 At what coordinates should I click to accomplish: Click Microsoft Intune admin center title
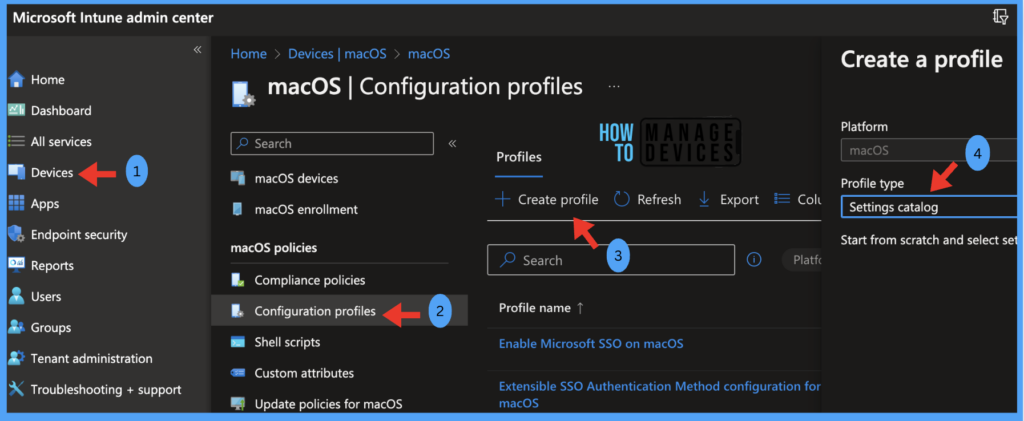(x=113, y=17)
